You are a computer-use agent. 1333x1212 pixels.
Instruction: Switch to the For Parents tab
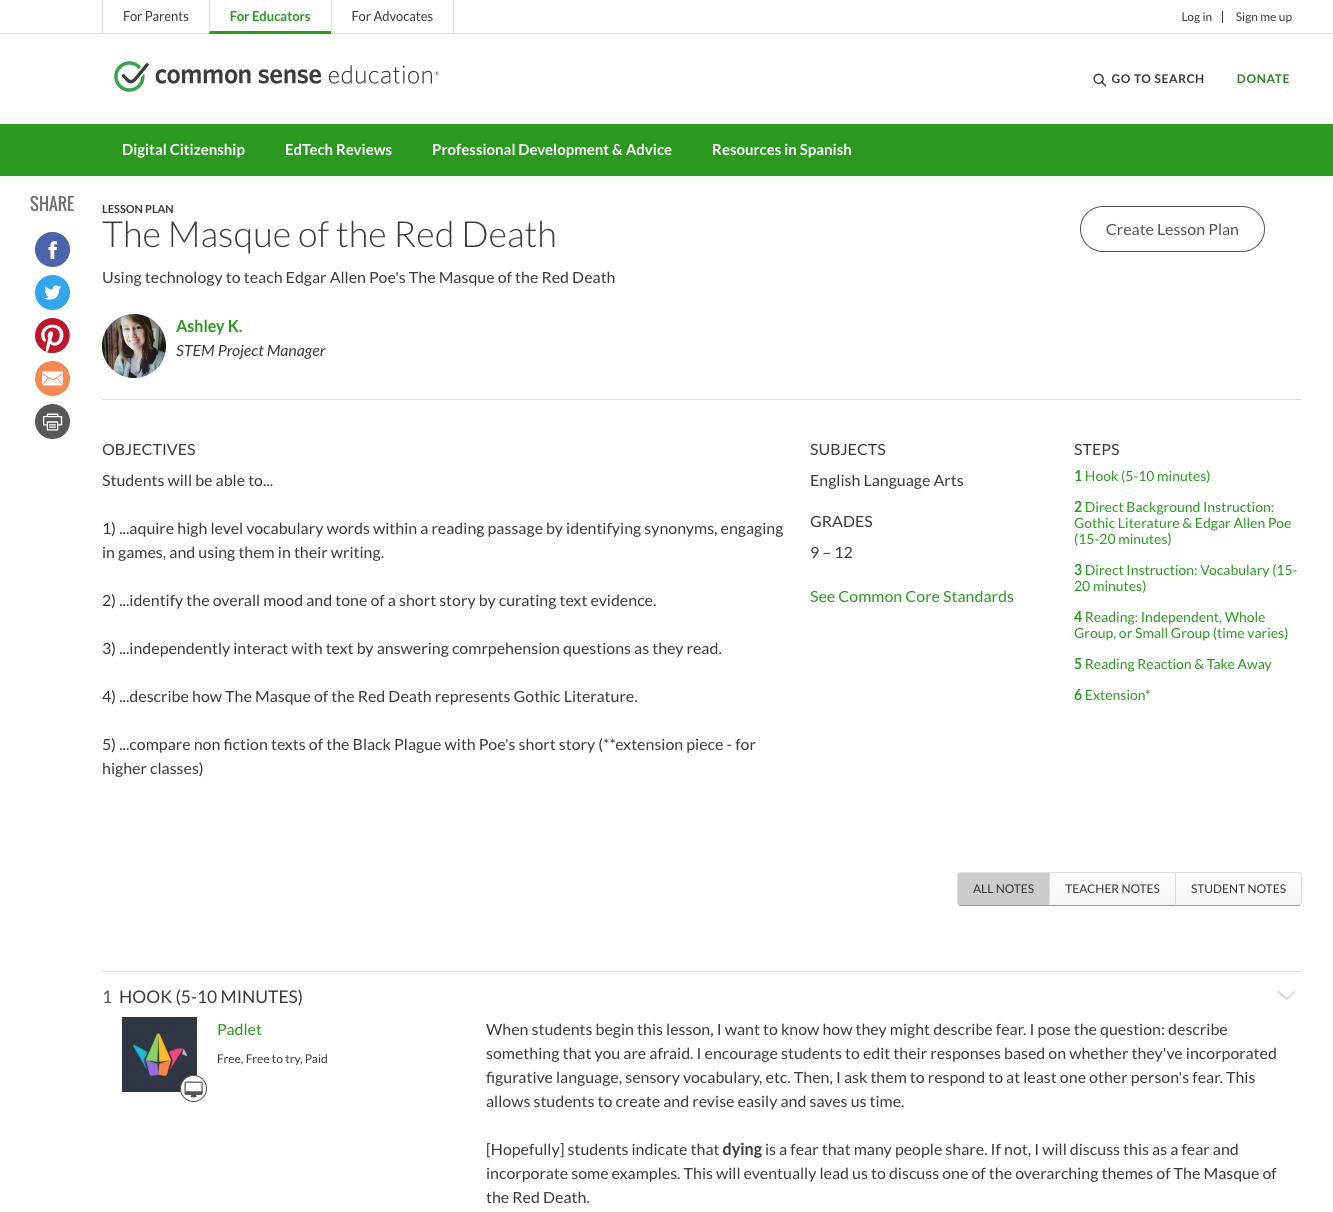(155, 16)
